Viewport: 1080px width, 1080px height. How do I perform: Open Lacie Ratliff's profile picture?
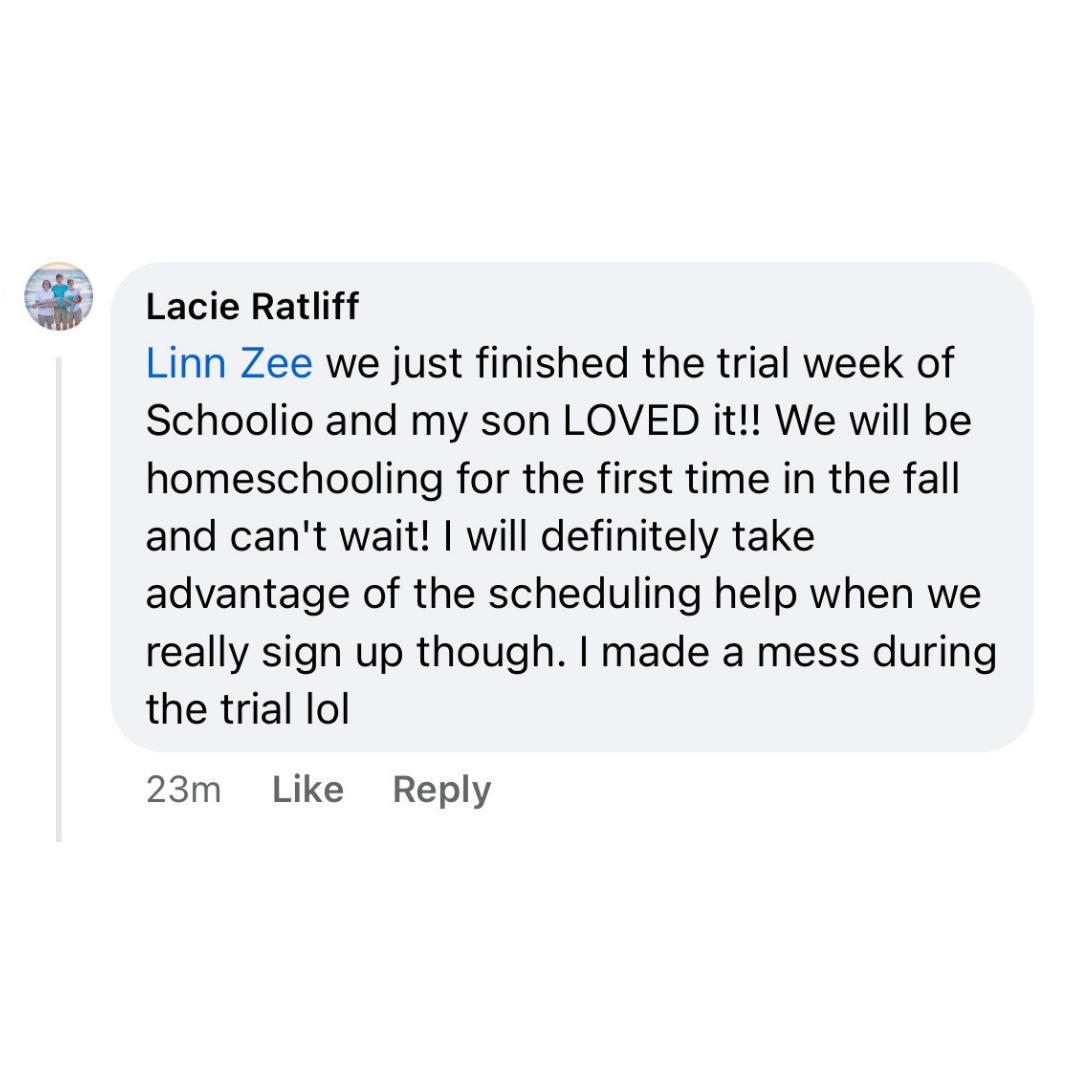59,296
